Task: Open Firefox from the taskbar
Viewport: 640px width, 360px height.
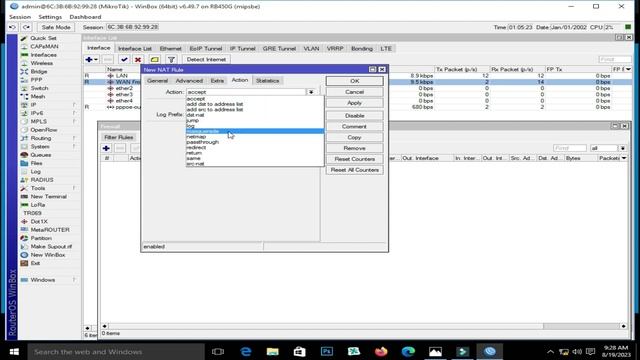Action: (381, 351)
